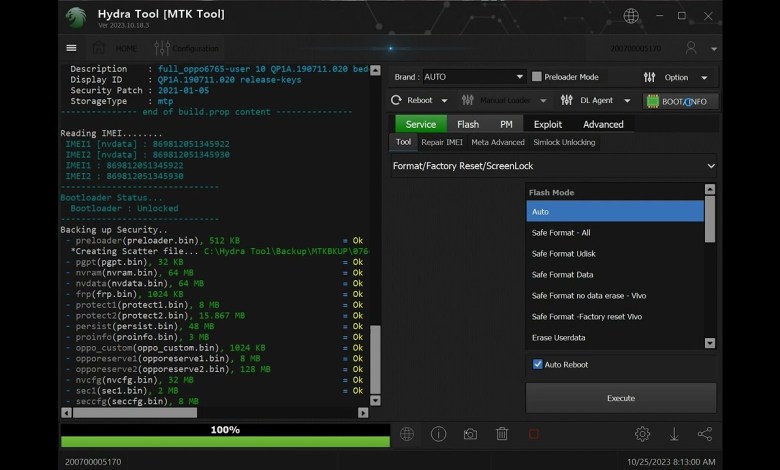
Task: Open the hamburger menu icon
Action: tap(71, 48)
